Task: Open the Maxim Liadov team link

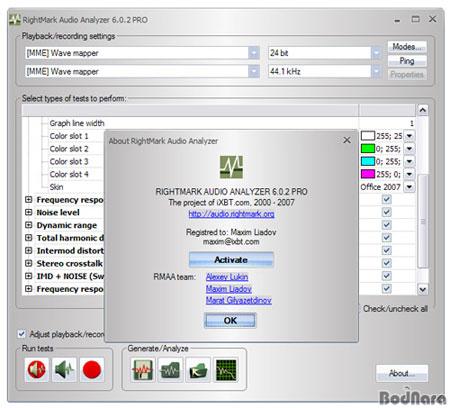Action: click(x=229, y=289)
